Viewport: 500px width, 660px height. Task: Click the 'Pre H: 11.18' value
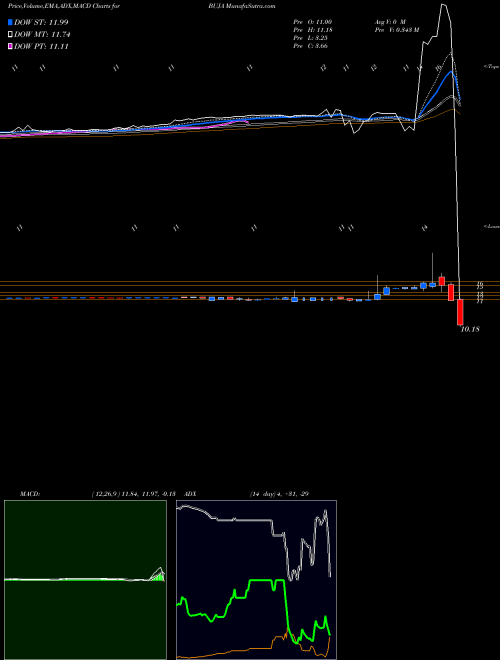[x=311, y=30]
